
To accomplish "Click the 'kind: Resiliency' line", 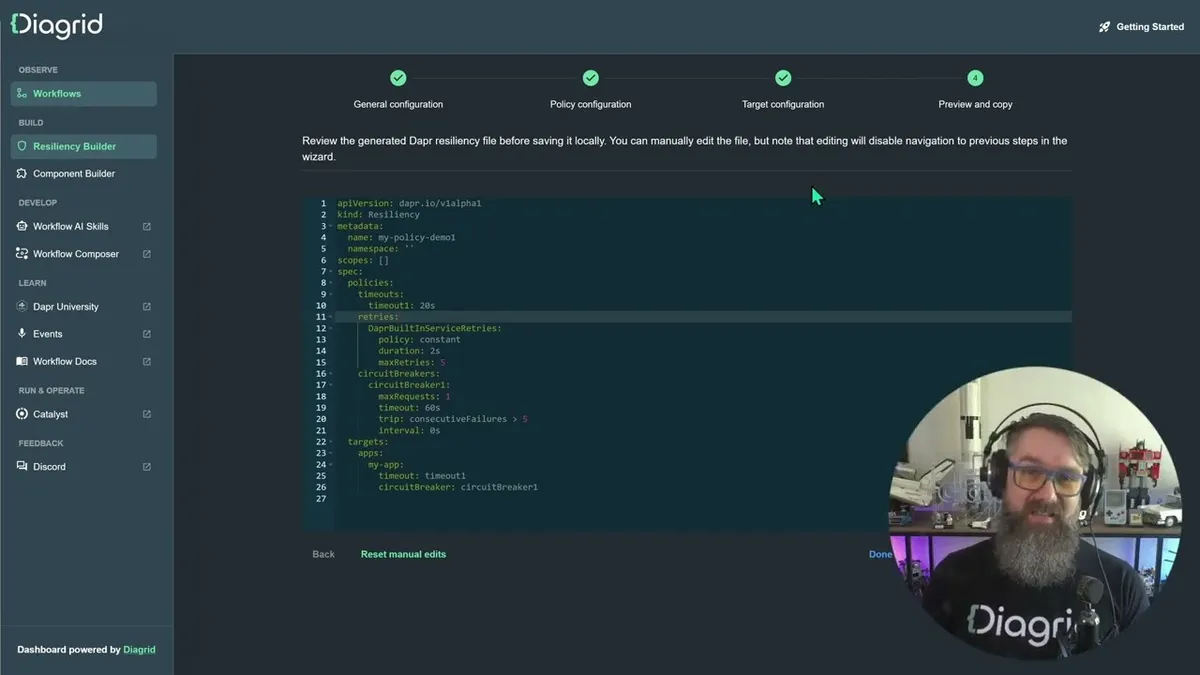I will 378,215.
